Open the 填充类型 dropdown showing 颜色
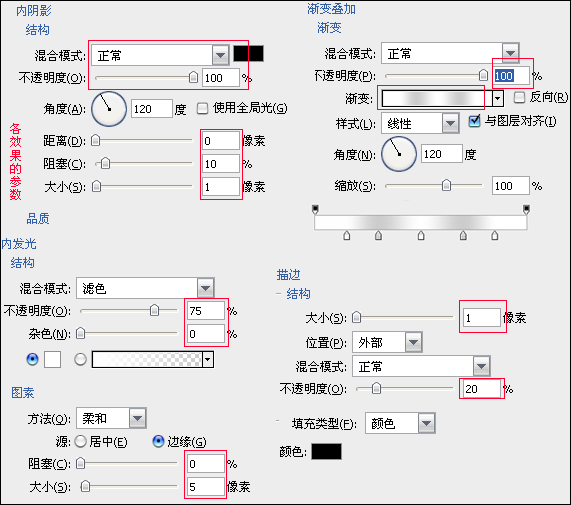This screenshot has height=505, width=571. coord(400,423)
